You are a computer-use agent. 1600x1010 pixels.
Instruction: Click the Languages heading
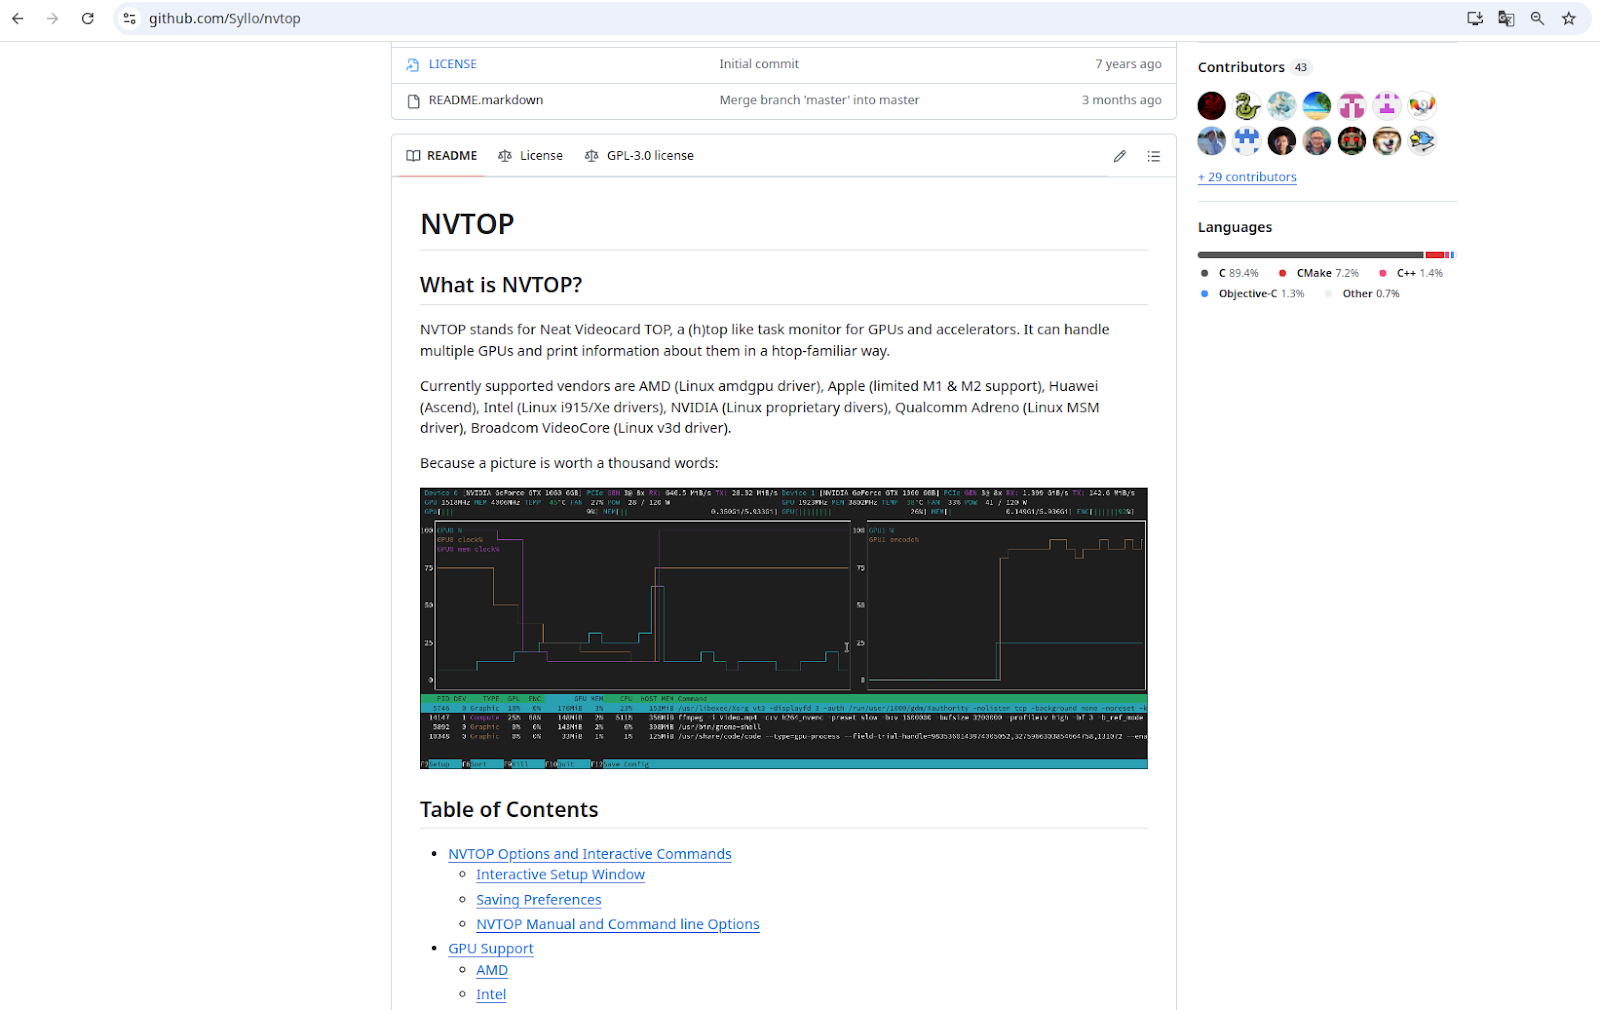1235,227
